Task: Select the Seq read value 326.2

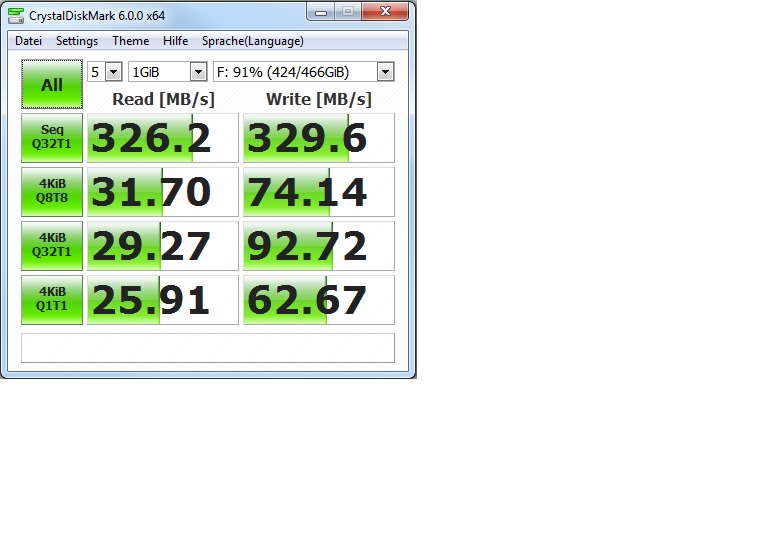Action: point(163,138)
